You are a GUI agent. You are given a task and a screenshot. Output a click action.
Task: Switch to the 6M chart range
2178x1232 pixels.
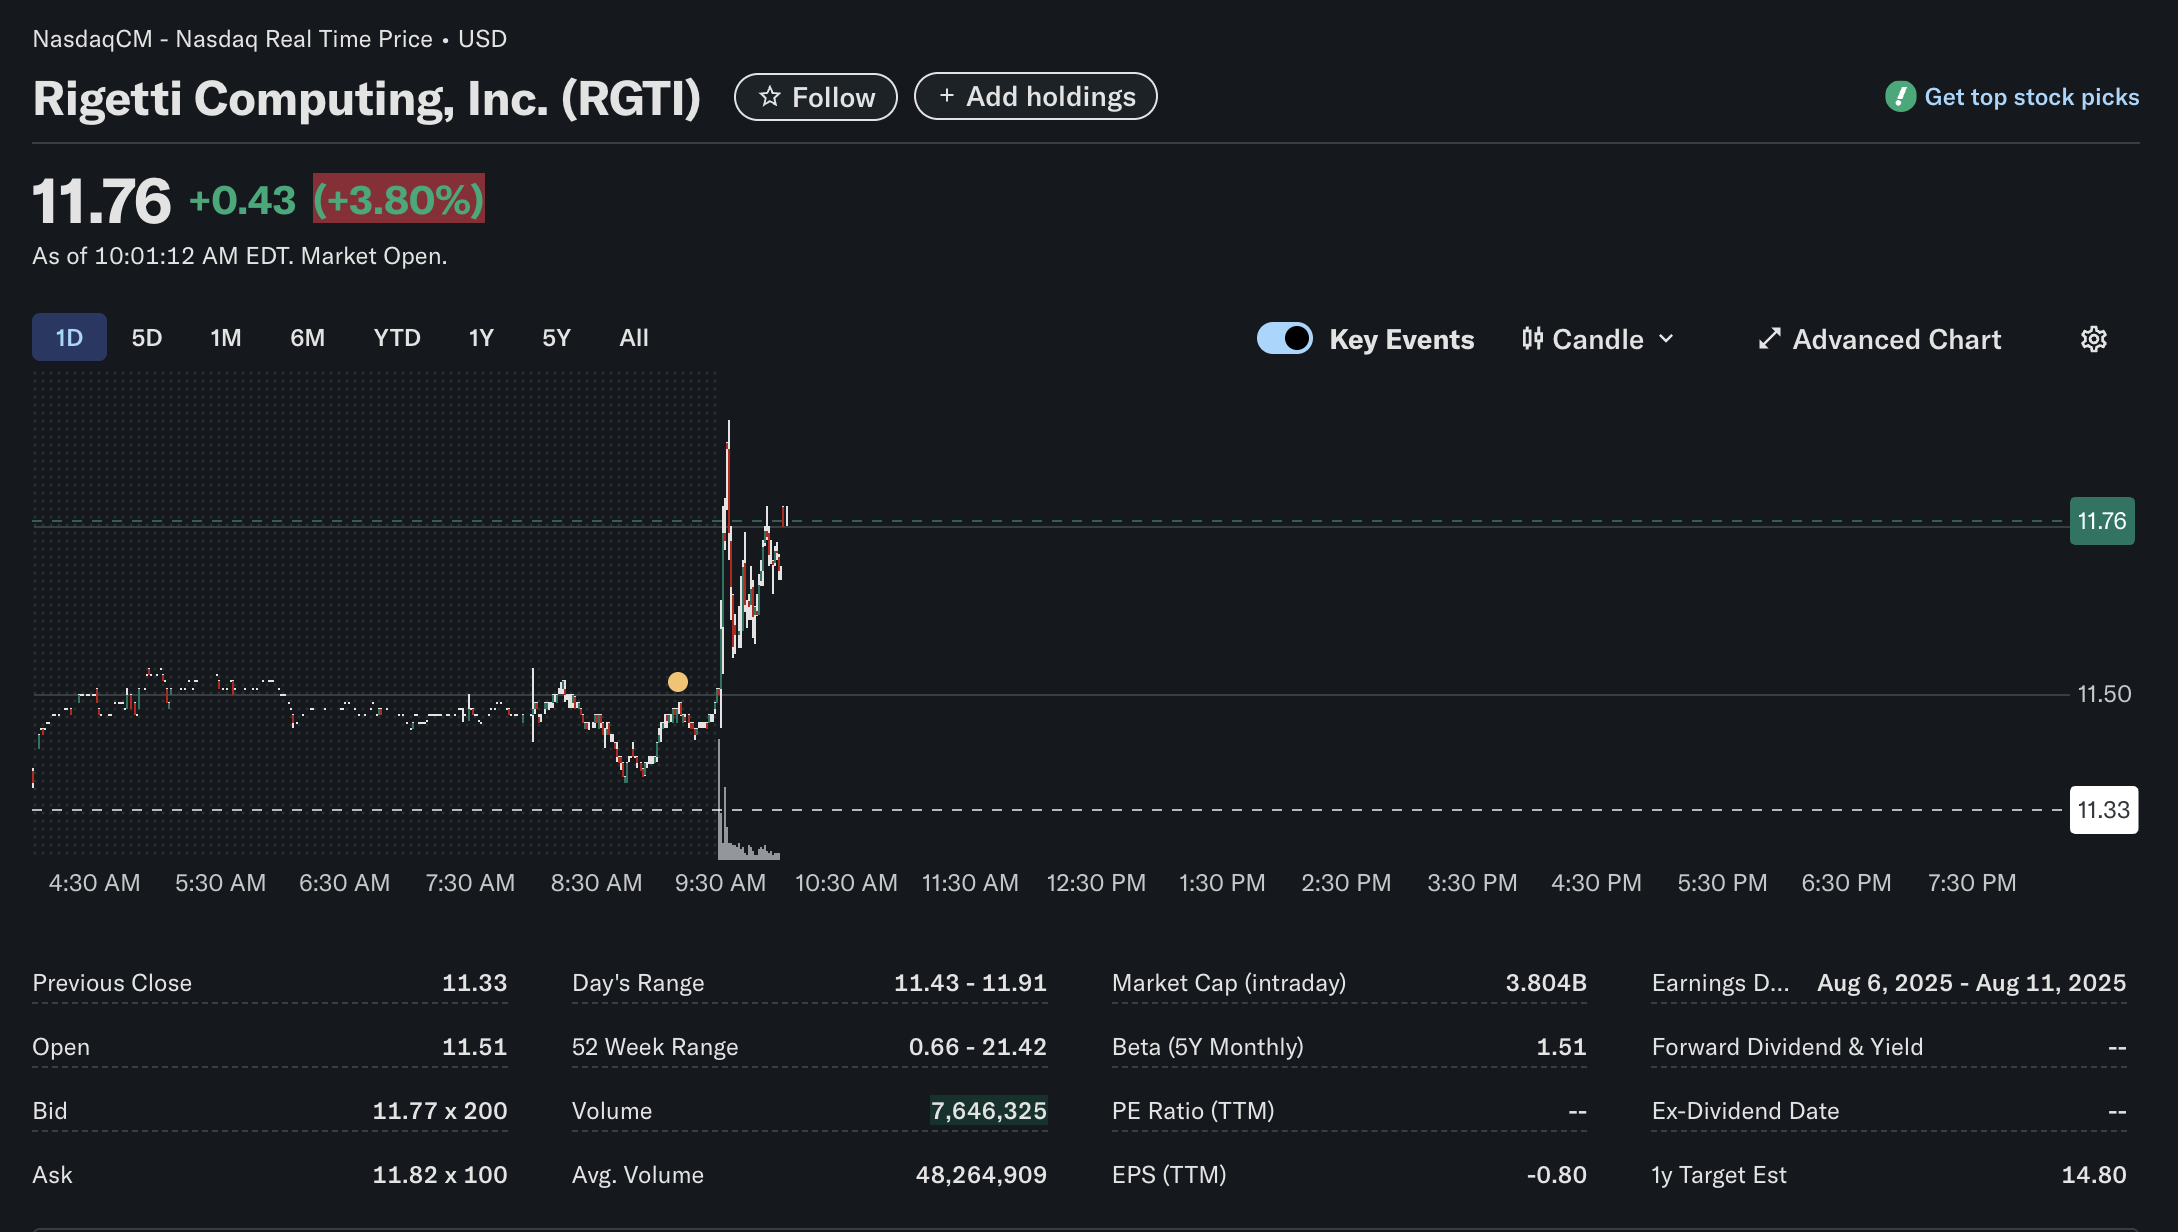pos(307,338)
